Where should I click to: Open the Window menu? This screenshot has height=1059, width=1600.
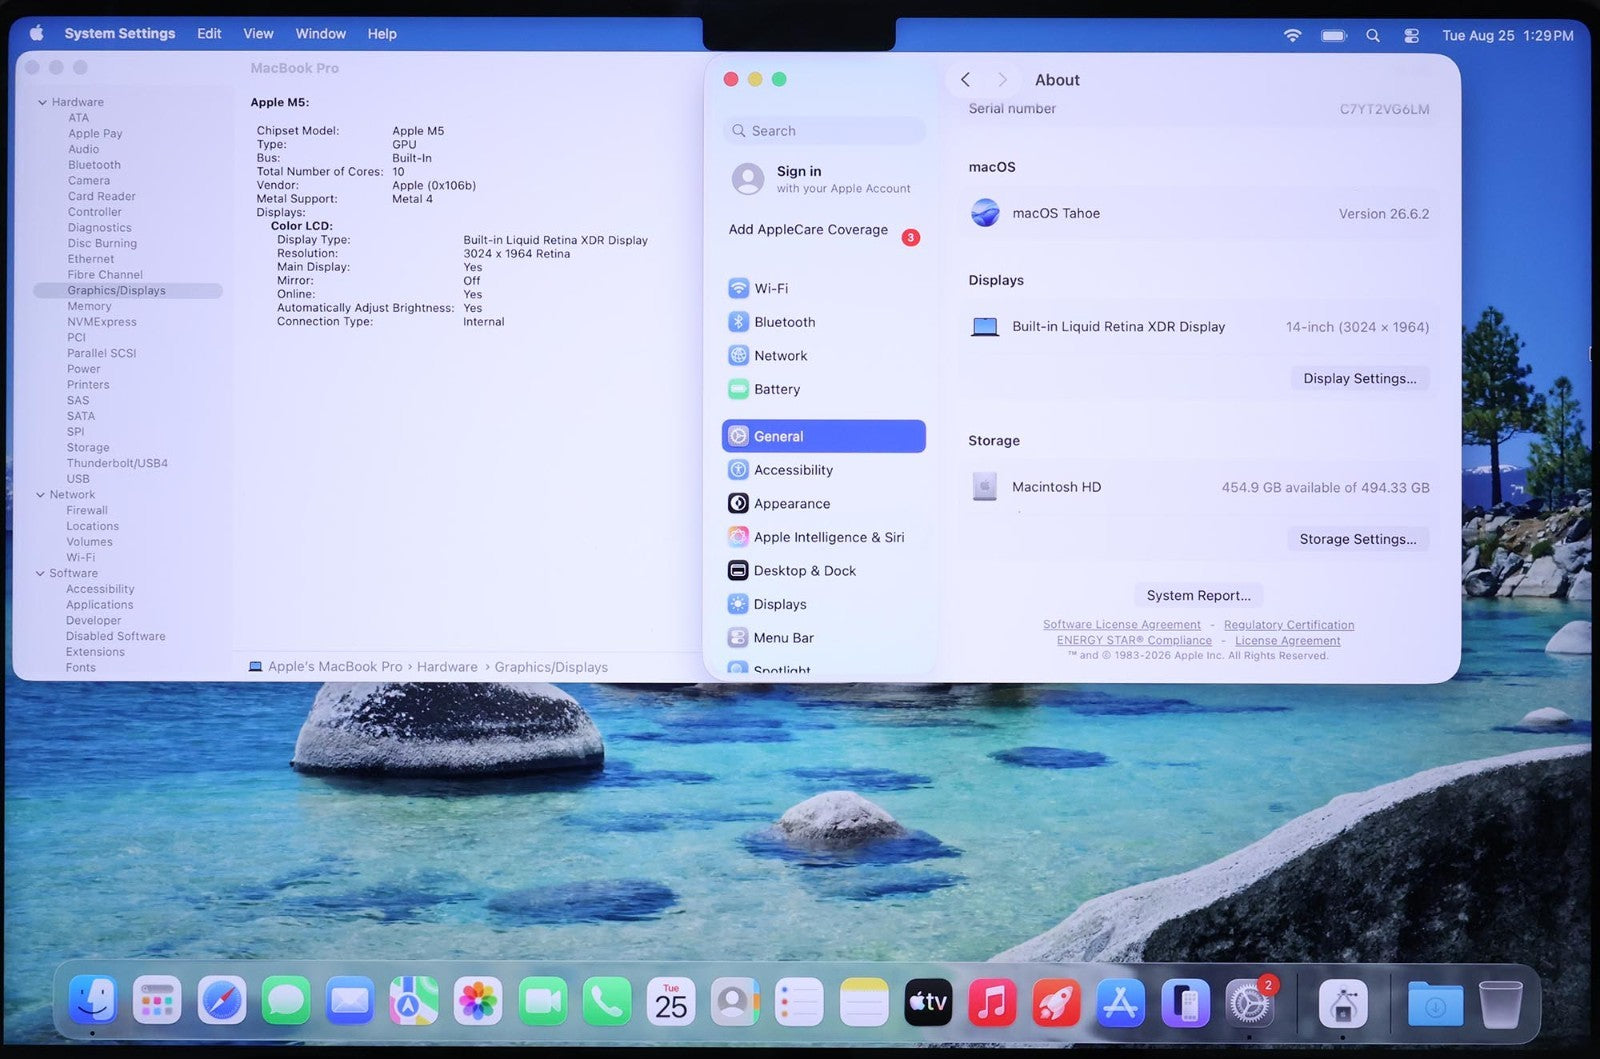pos(321,34)
